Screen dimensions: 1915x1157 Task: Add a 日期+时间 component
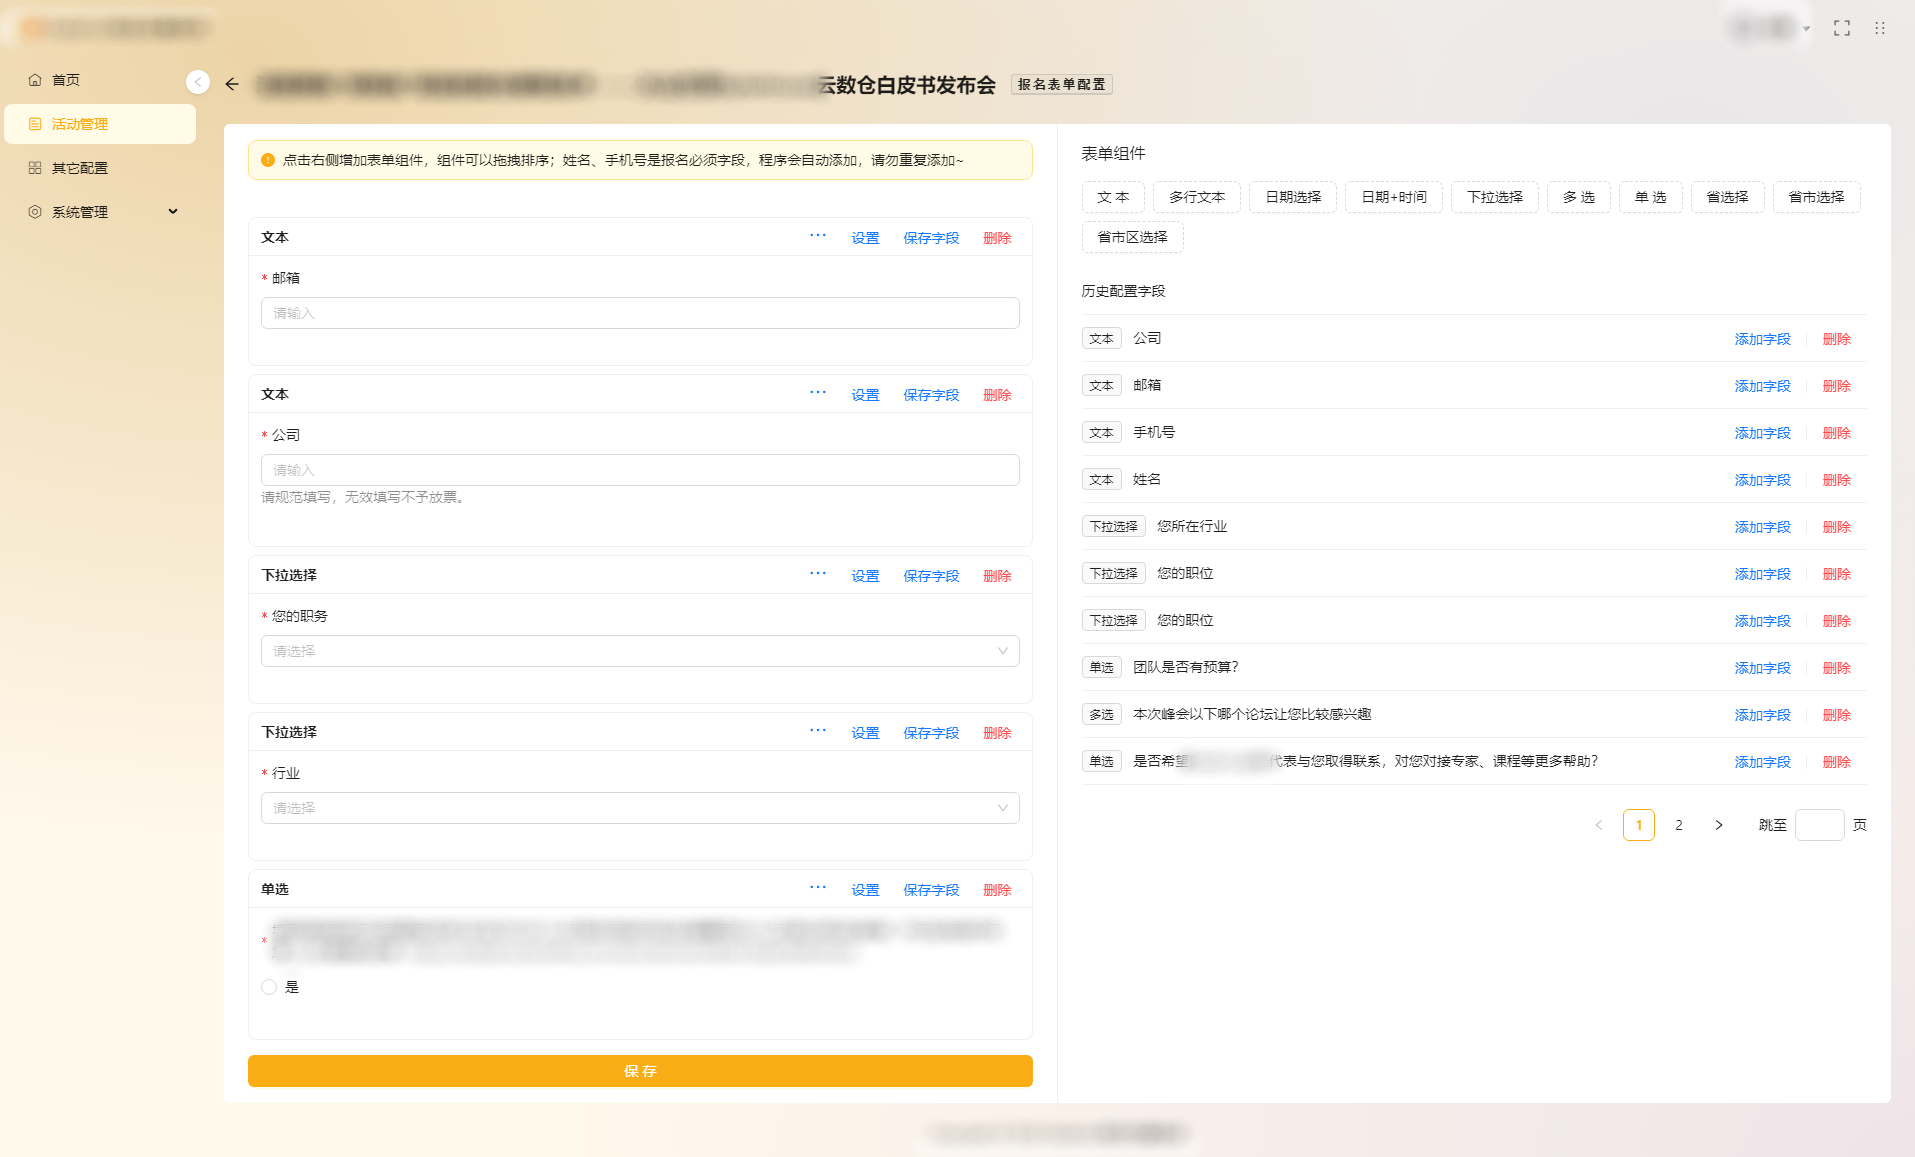click(1394, 197)
